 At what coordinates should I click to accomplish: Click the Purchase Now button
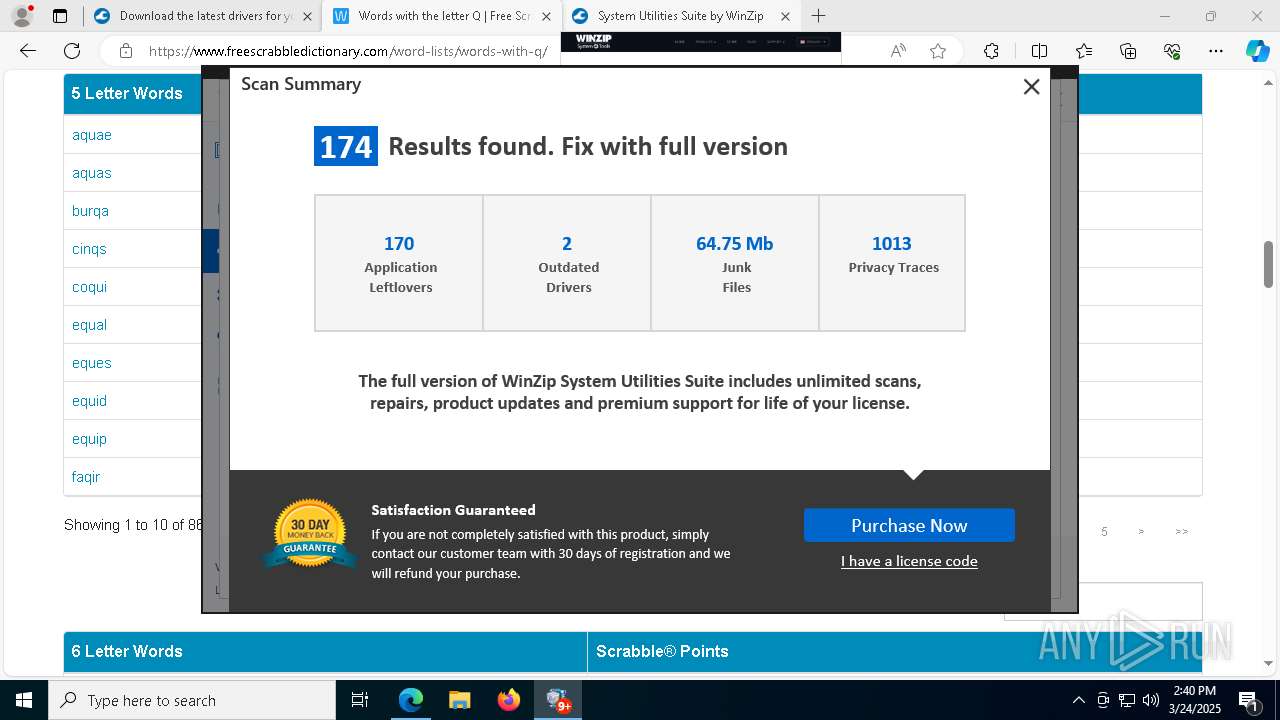point(909,525)
